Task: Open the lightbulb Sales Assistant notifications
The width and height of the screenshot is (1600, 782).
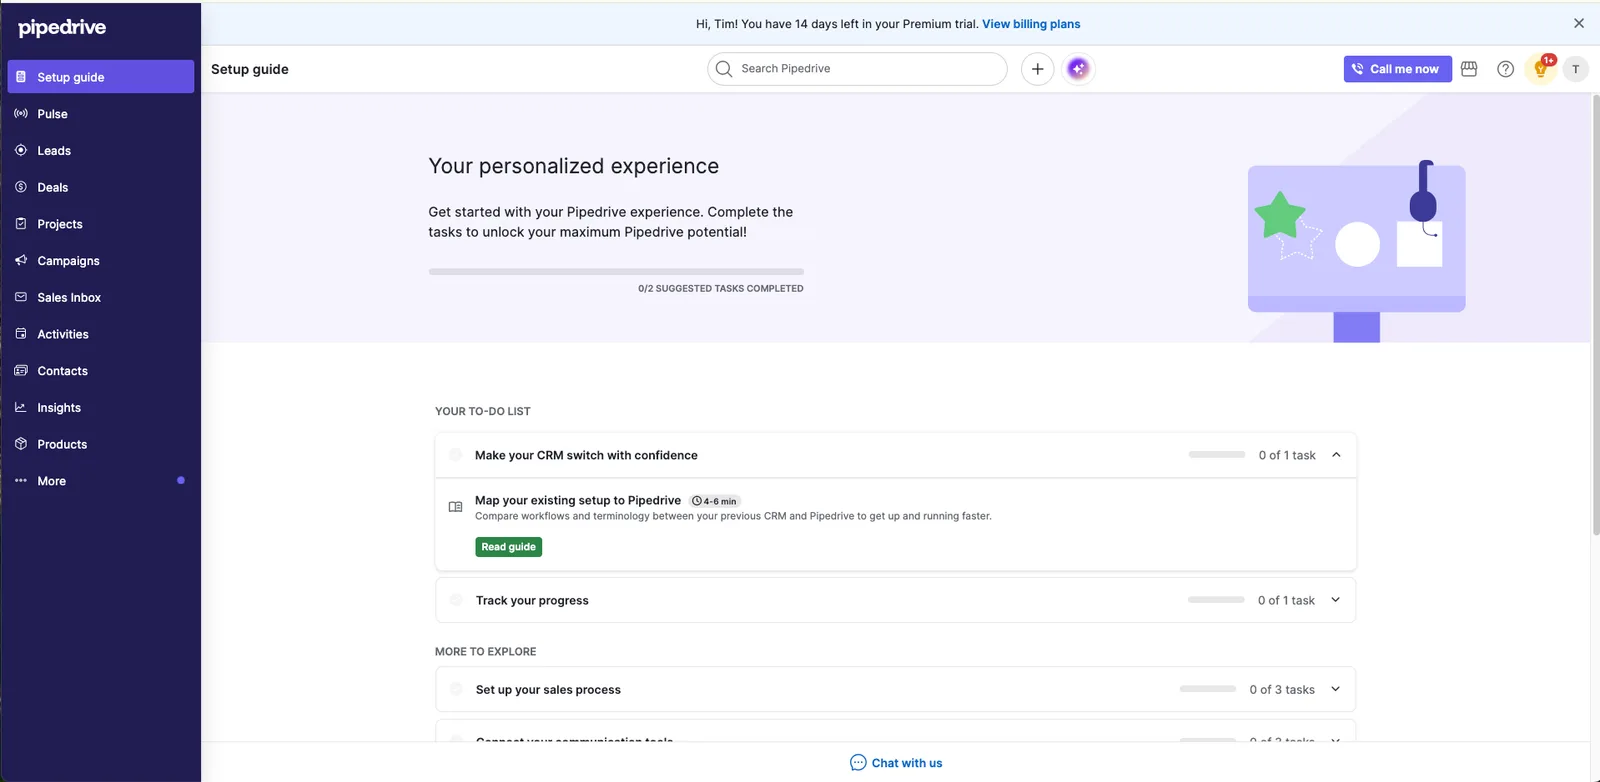Action: (x=1541, y=69)
